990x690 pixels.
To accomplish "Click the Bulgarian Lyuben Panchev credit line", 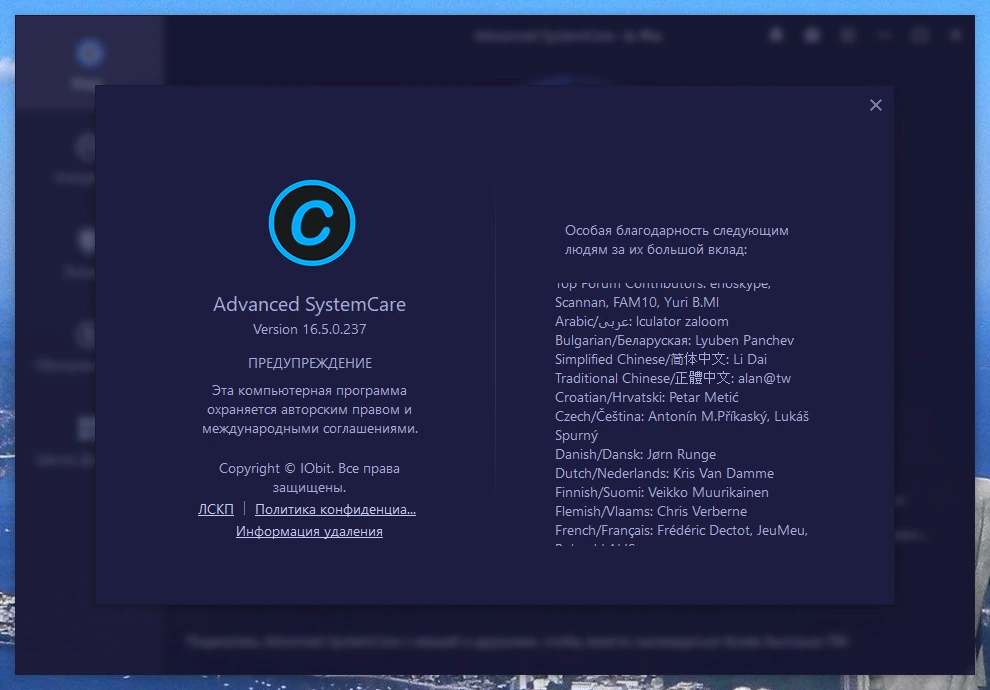I will click(x=674, y=340).
